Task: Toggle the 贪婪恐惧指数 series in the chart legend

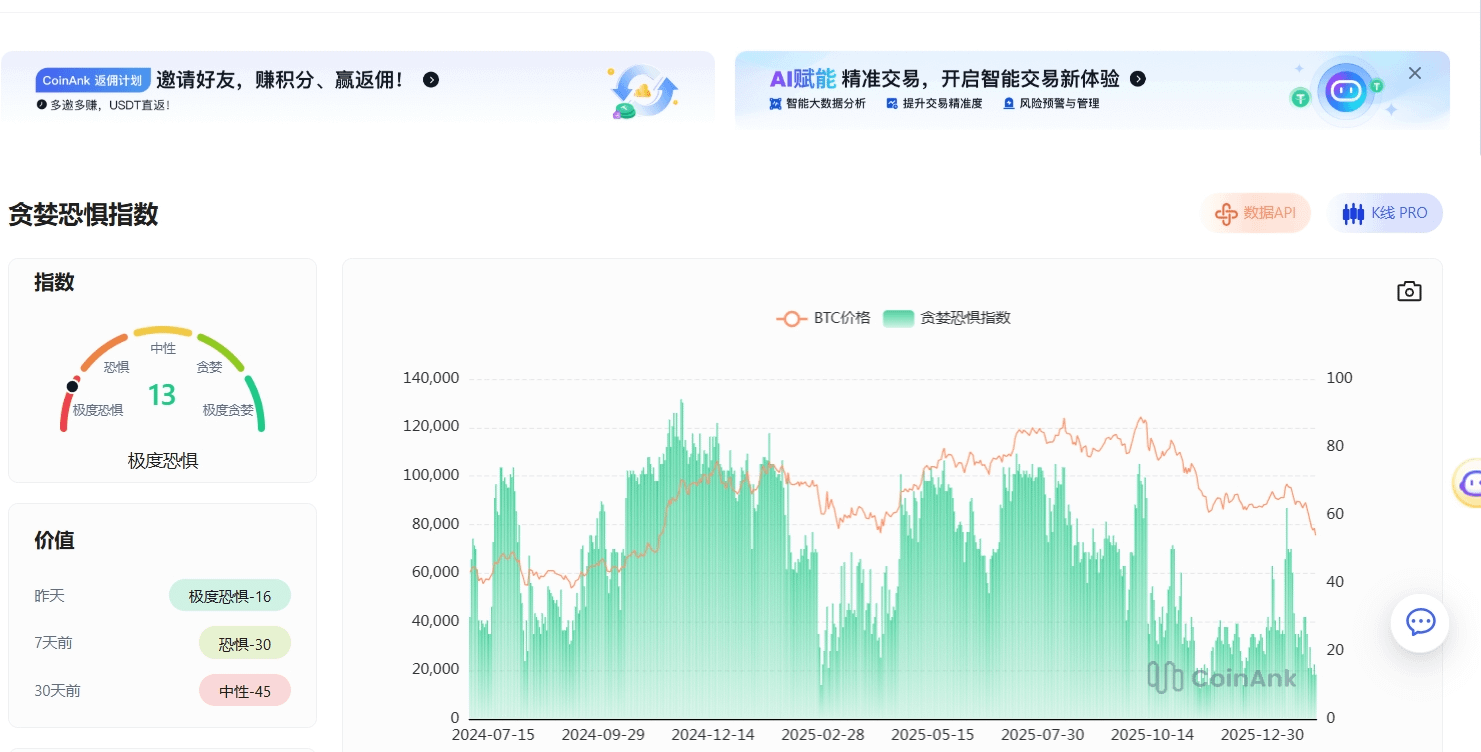Action: [x=947, y=318]
